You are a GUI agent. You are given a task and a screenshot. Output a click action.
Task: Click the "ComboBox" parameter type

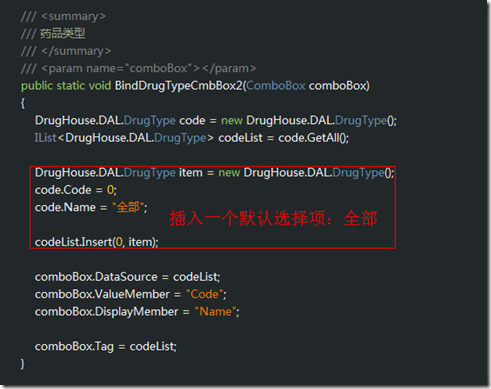pos(276,86)
